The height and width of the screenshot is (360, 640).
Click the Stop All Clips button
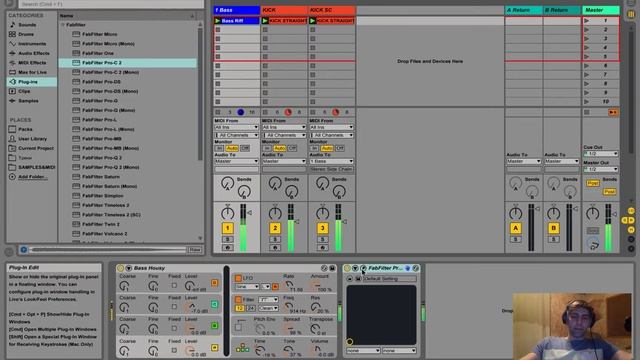pos(587,112)
